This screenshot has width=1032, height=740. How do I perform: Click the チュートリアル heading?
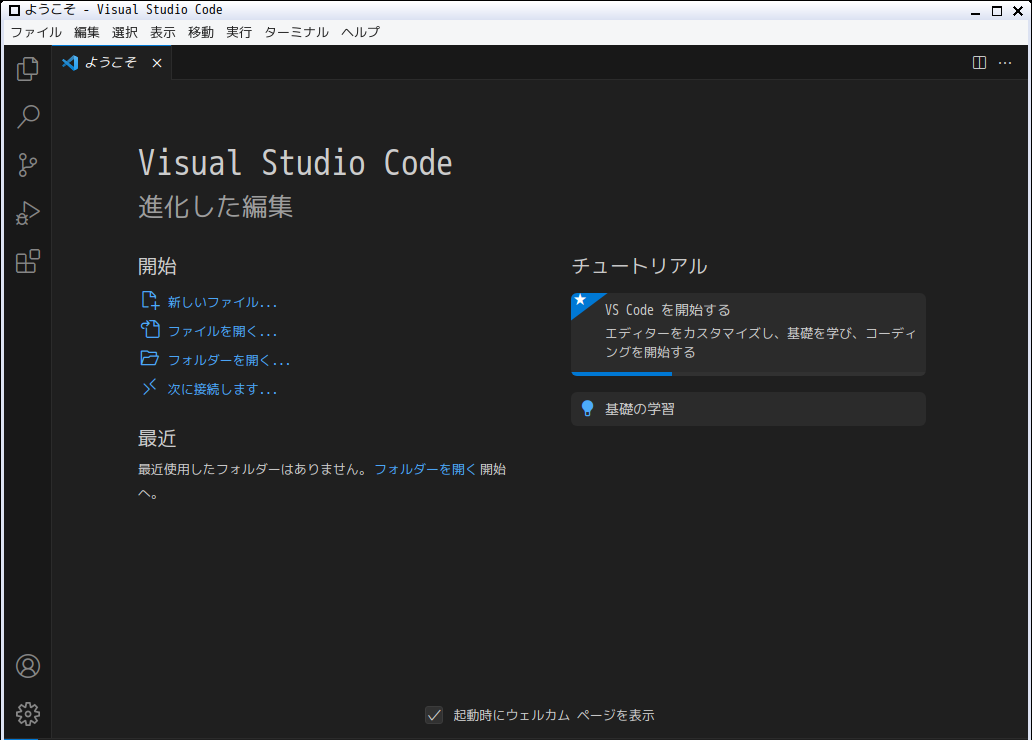[x=640, y=266]
